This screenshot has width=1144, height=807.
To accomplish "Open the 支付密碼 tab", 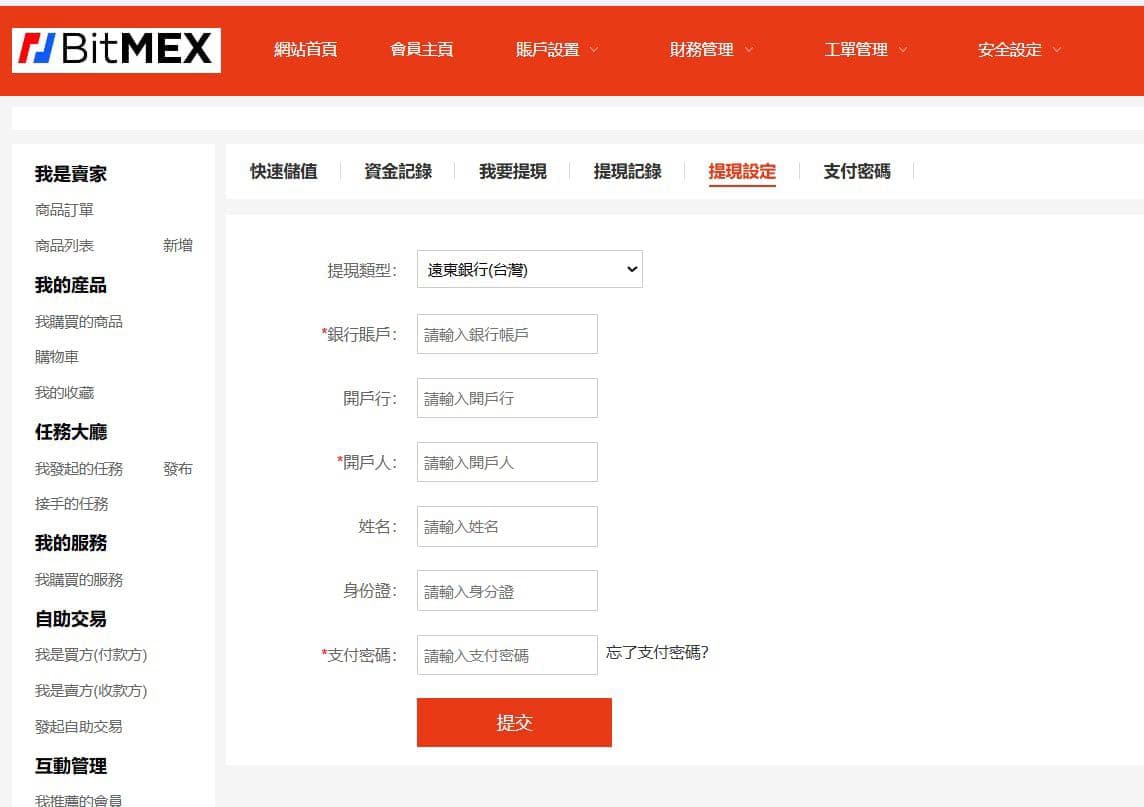I will pyautogui.click(x=857, y=171).
